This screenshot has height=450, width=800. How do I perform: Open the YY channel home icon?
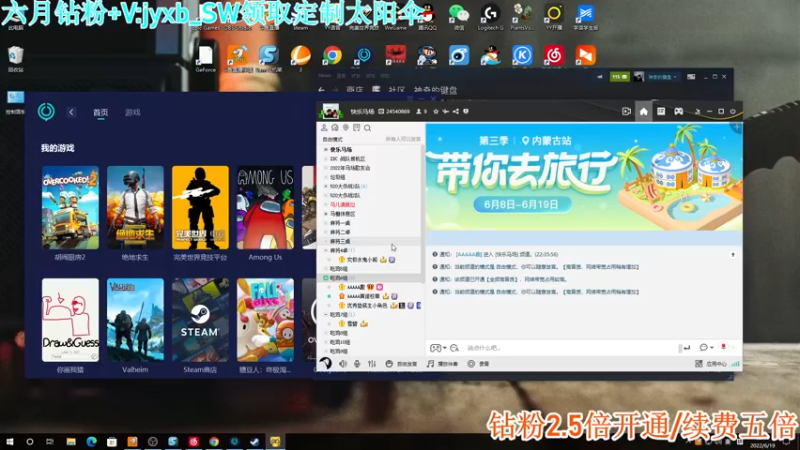(643, 111)
